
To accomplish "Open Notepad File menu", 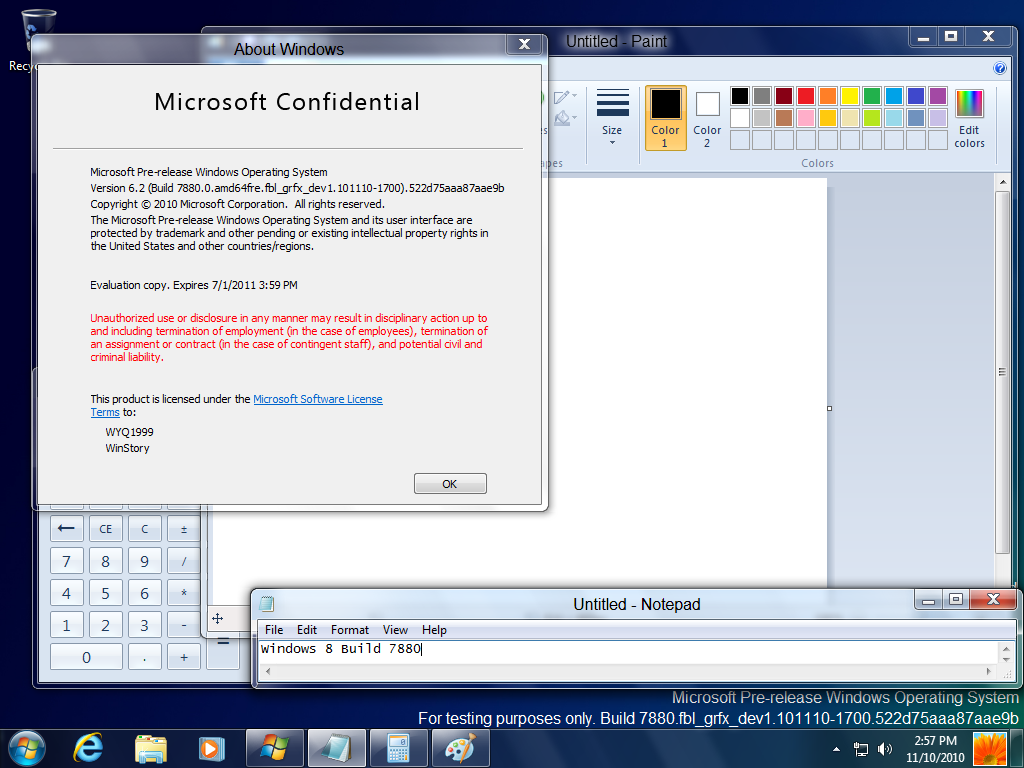I will tap(274, 630).
